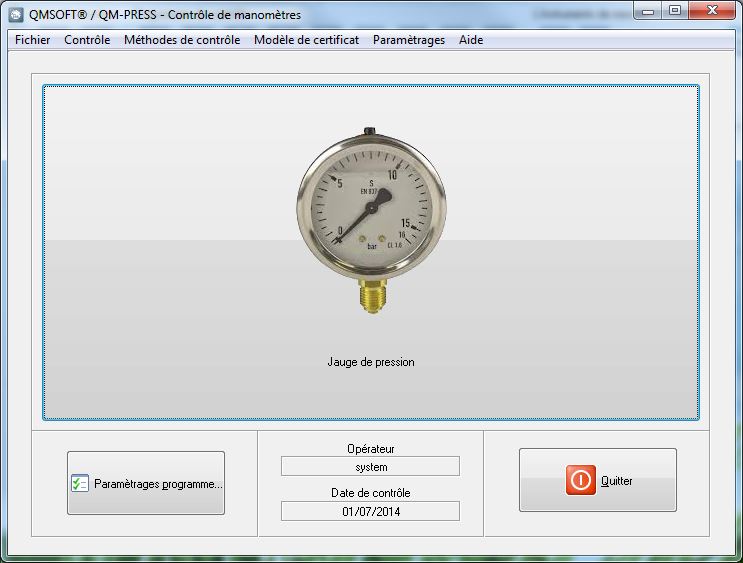This screenshot has height=563, width=743.
Task: Select the Jauge de pression panel
Action: (x=371, y=252)
